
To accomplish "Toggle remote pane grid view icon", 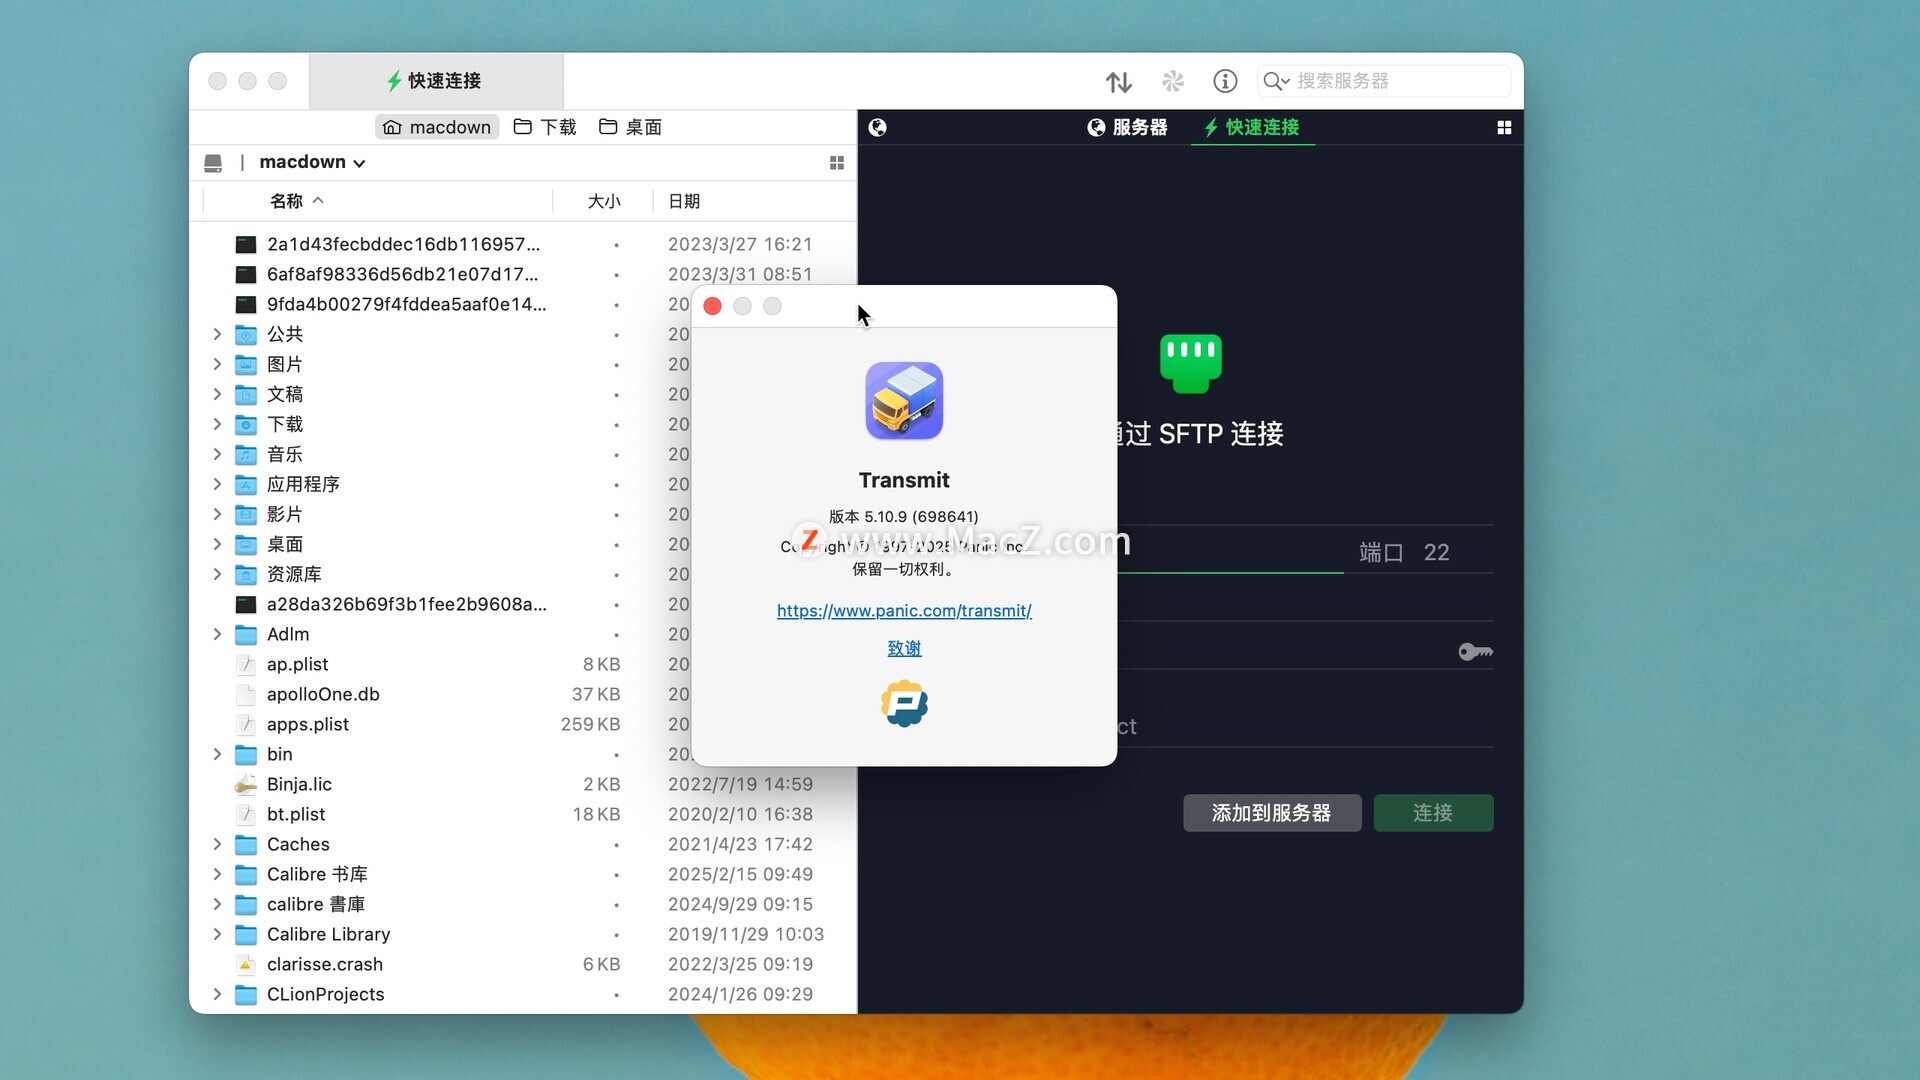I will click(x=1504, y=128).
